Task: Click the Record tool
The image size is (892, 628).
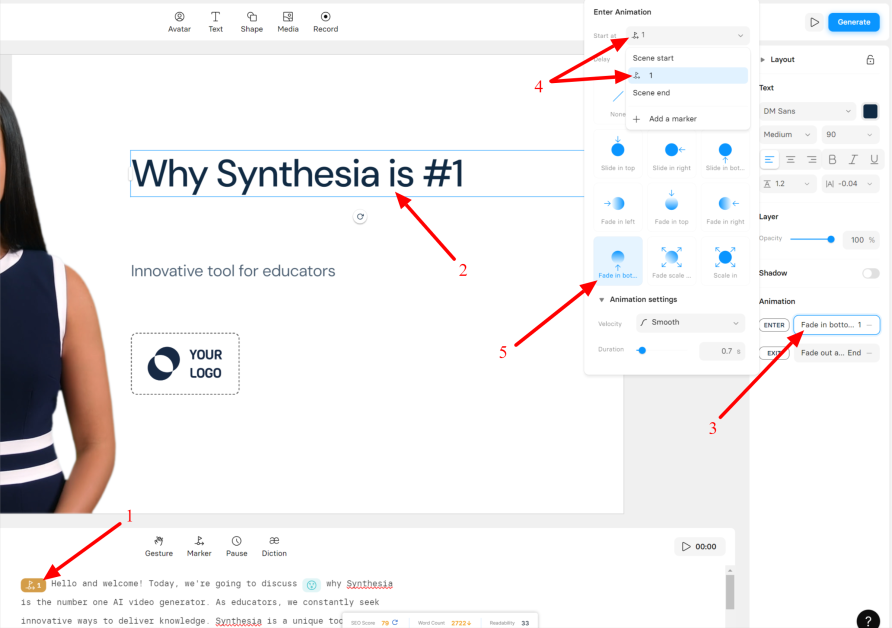Action: click(x=325, y=21)
